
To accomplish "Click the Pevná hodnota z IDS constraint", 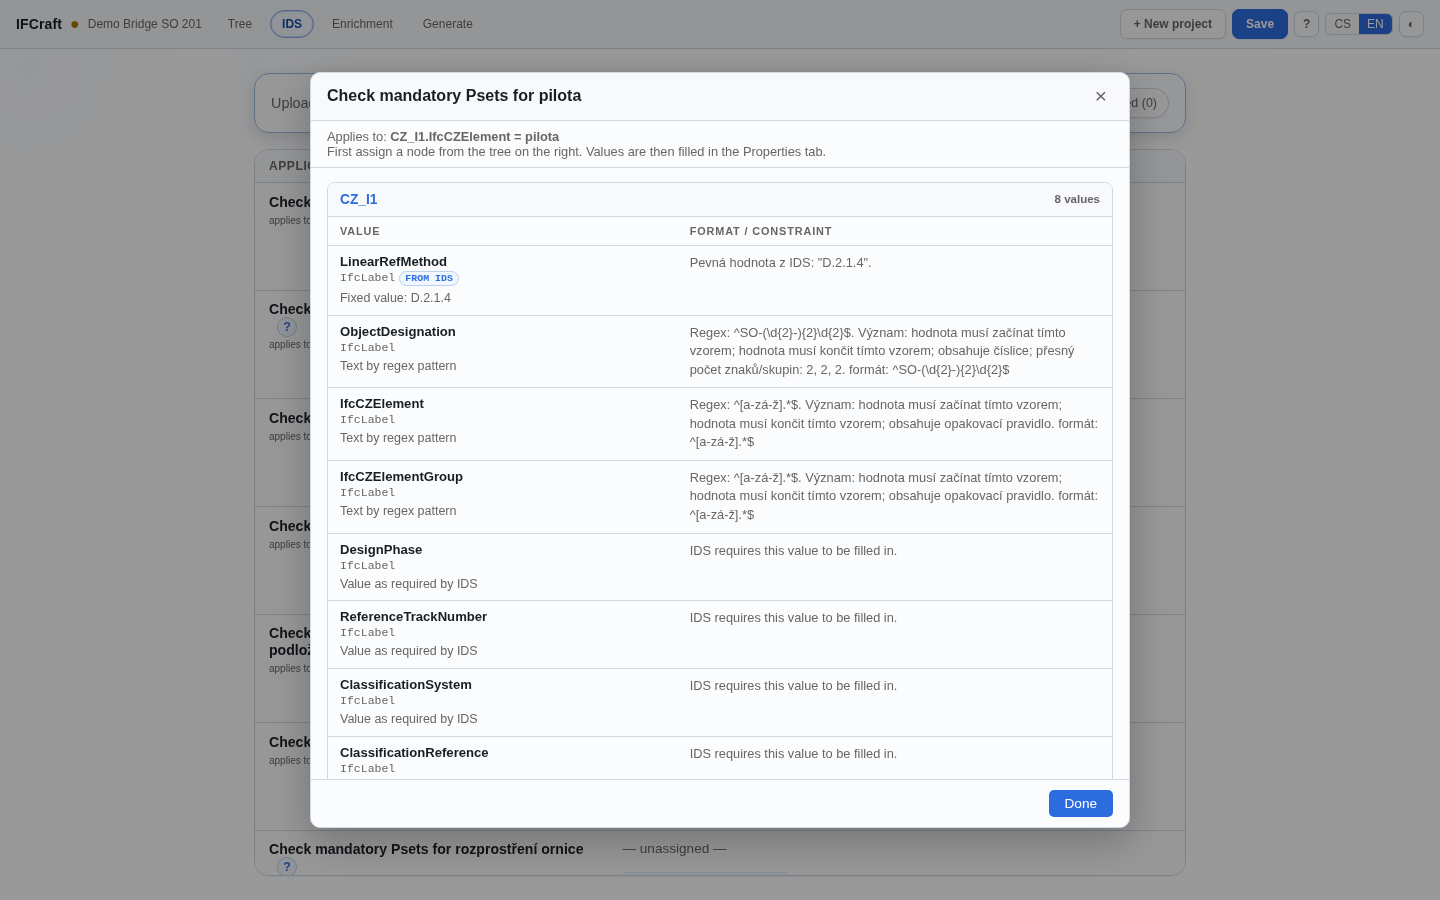I will point(780,263).
